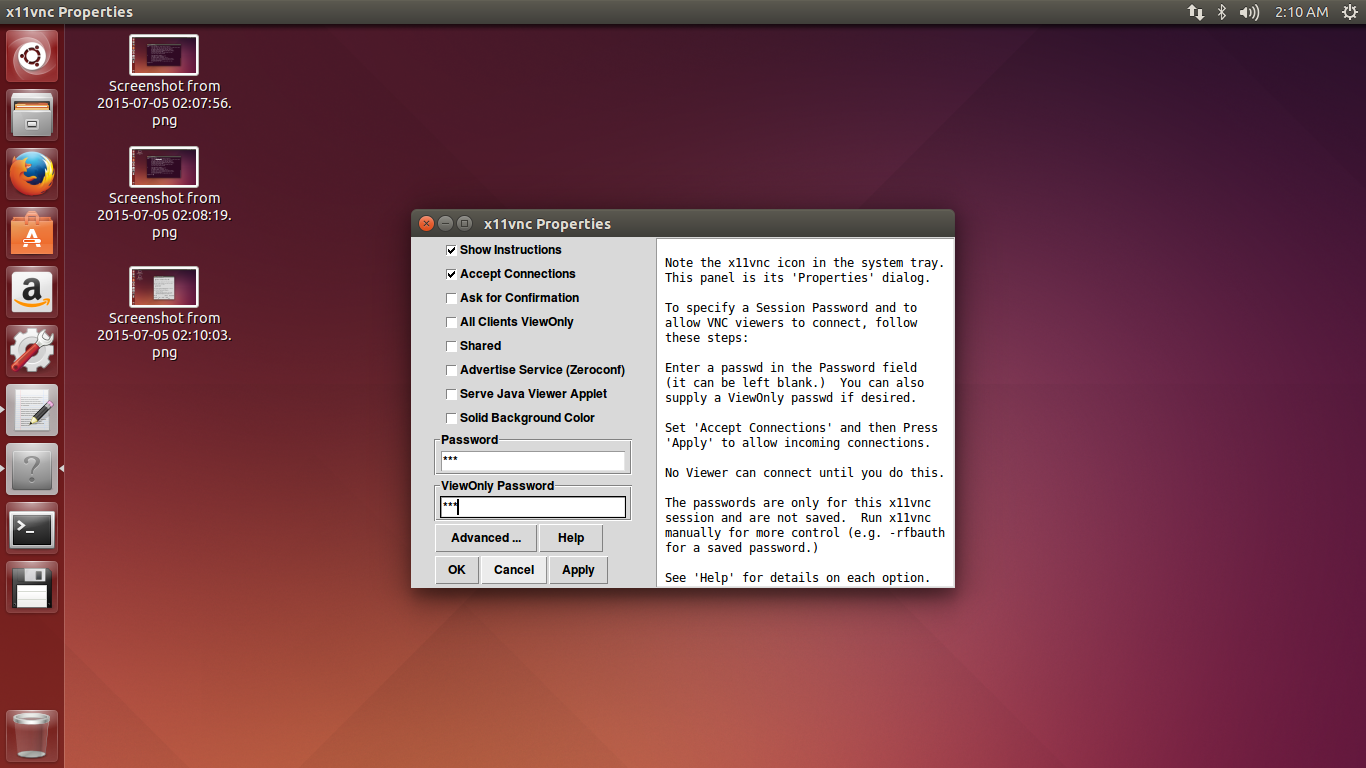
Task: Focus the ViewOnly Password field
Action: pos(533,507)
